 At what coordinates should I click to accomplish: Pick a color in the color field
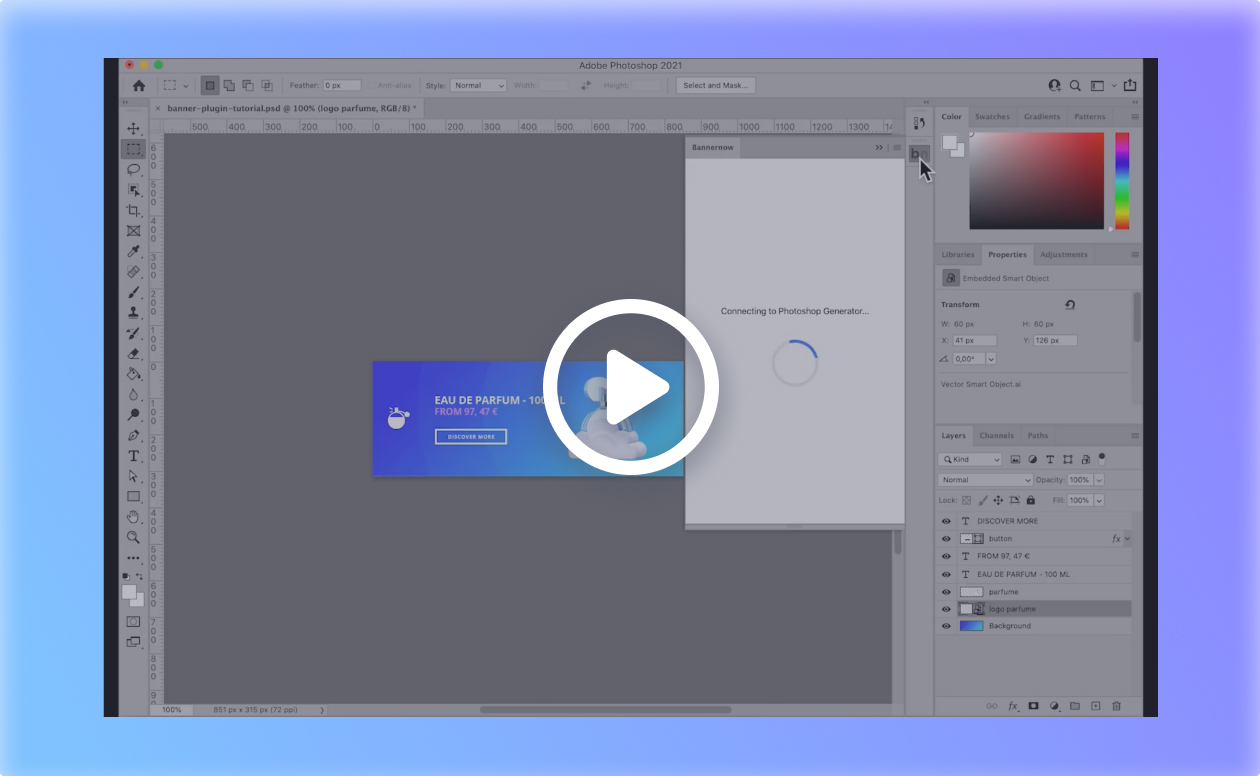[x=1036, y=180]
